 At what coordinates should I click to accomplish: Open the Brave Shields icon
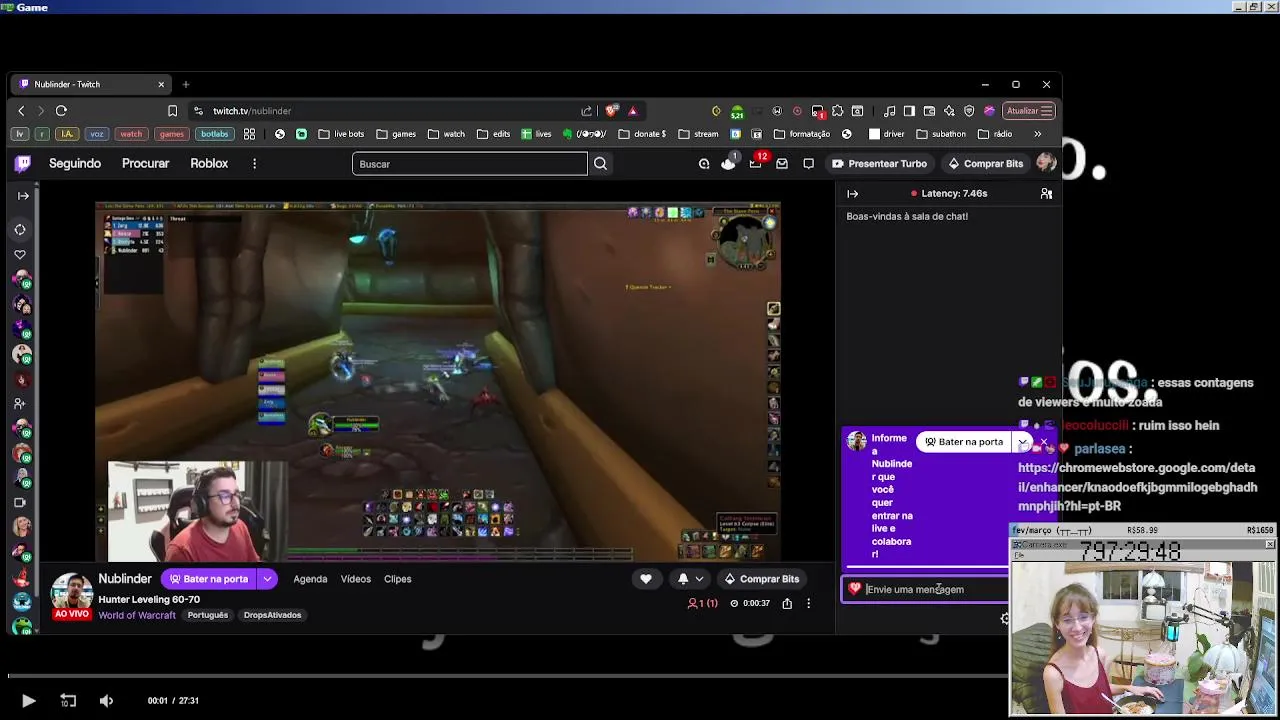(612, 111)
